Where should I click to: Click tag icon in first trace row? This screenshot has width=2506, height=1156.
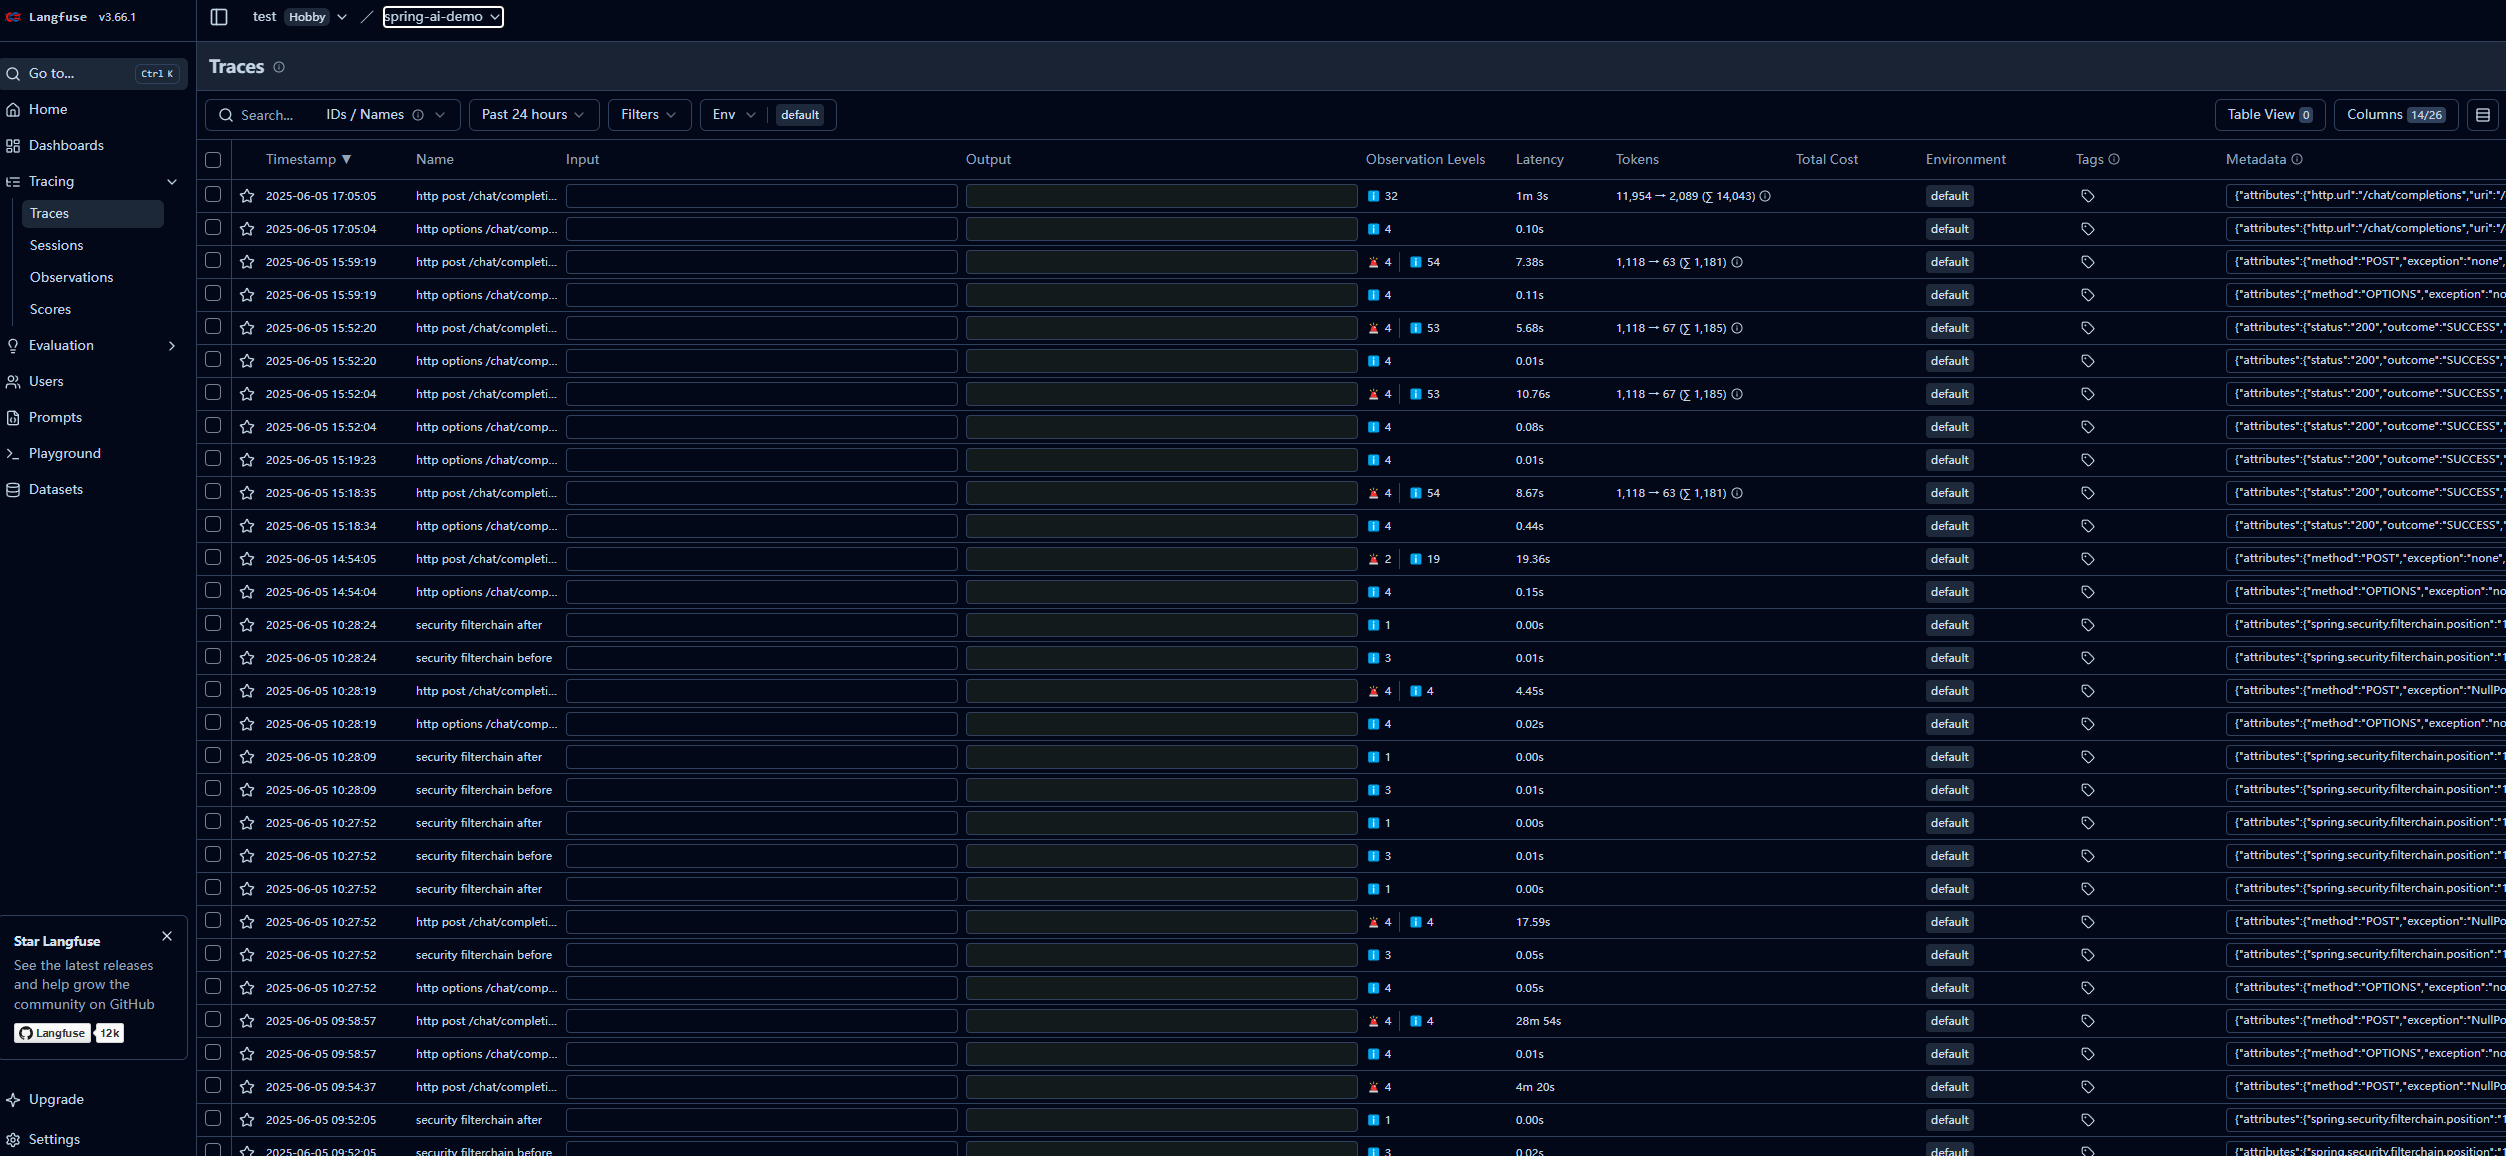coord(2088,196)
